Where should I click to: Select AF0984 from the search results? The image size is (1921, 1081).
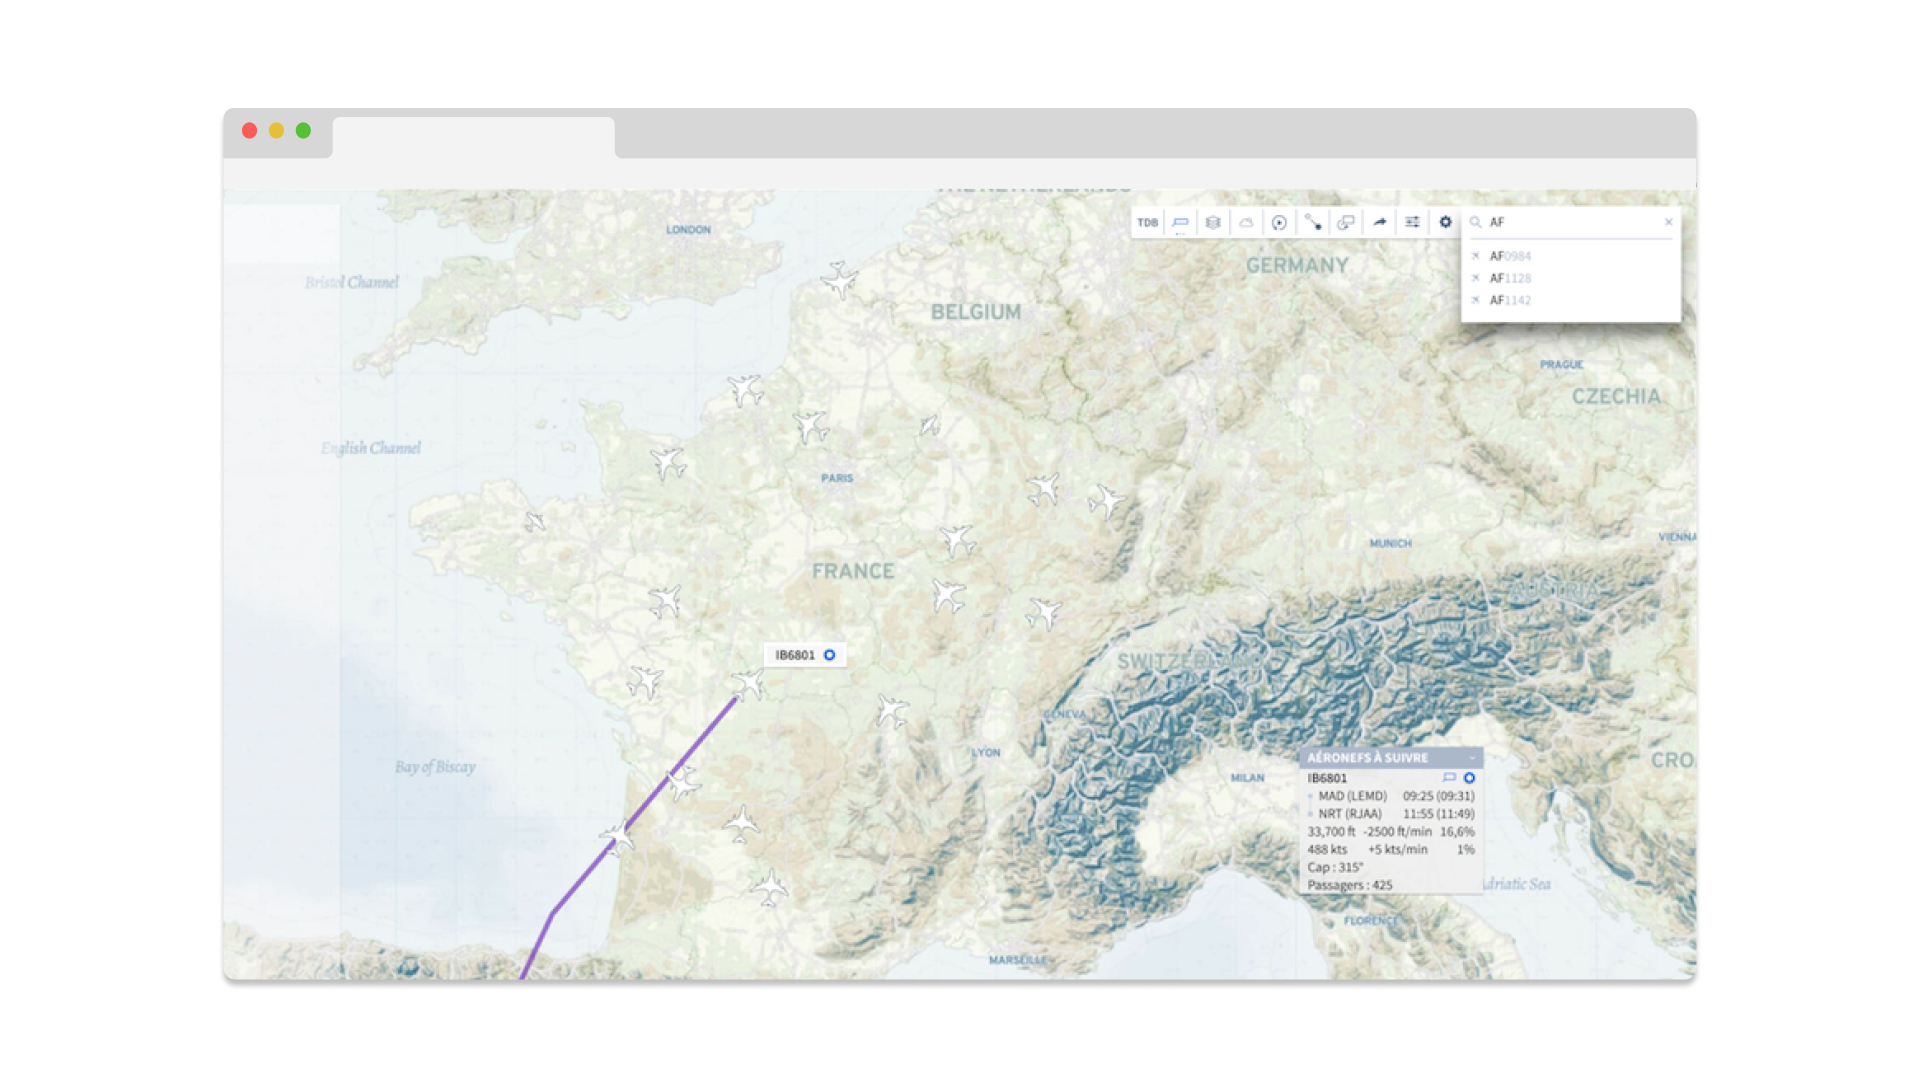point(1510,257)
